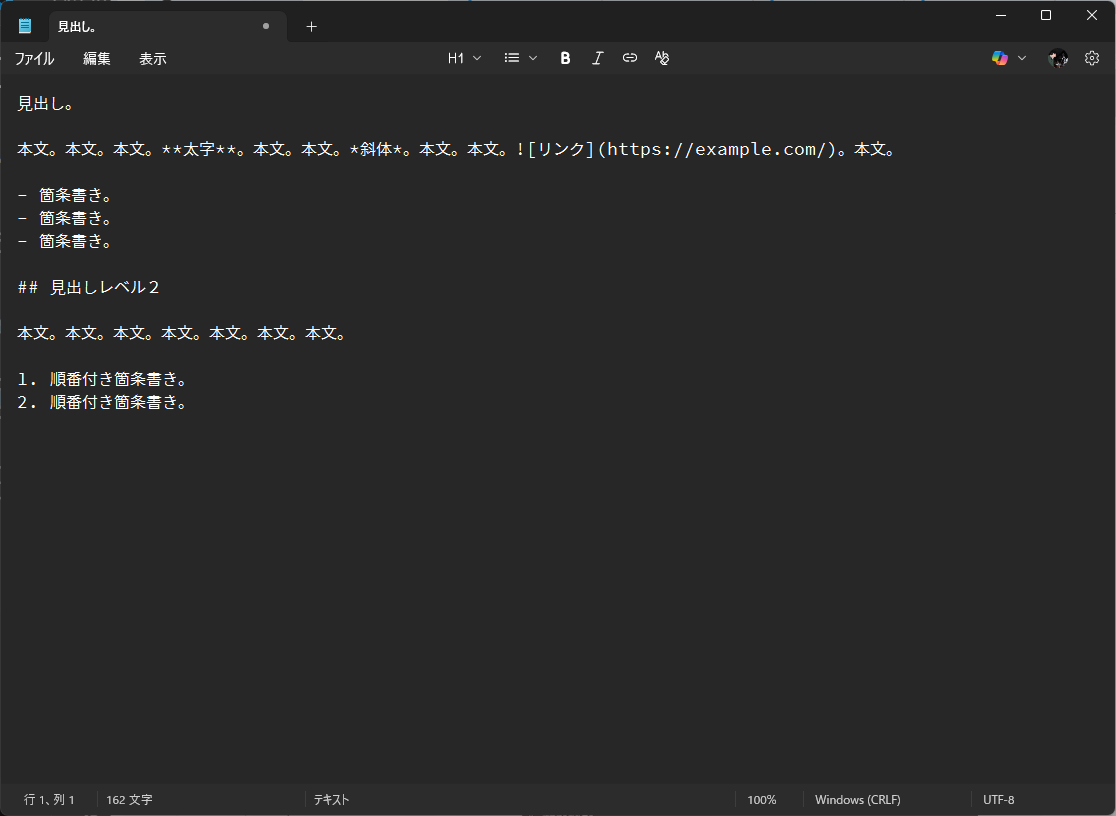Open the H1 heading style dropdown
Viewport: 1116px width, 816px height.
pyautogui.click(x=464, y=58)
